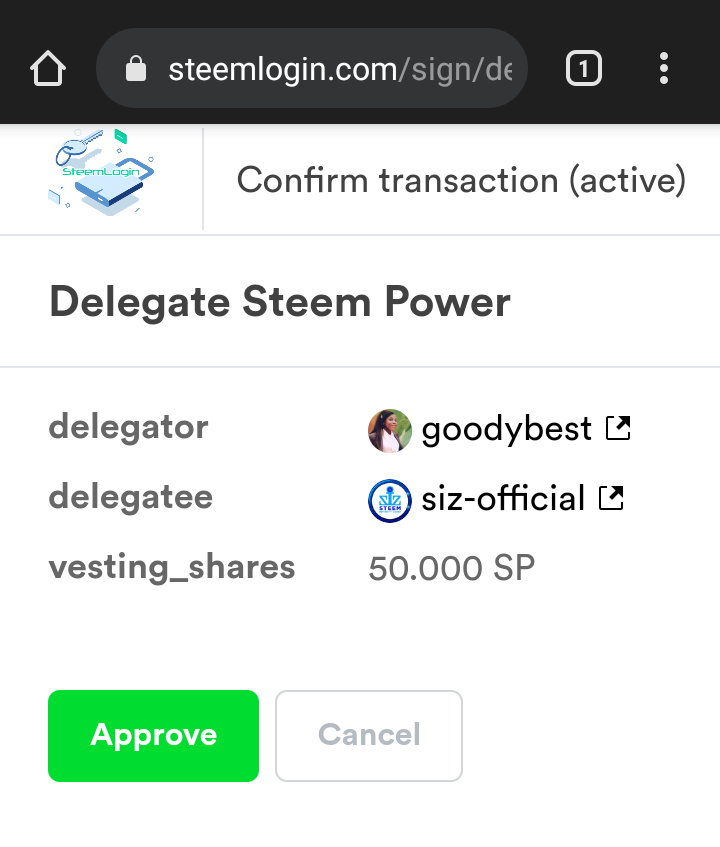Click the delegator field label

click(129, 427)
